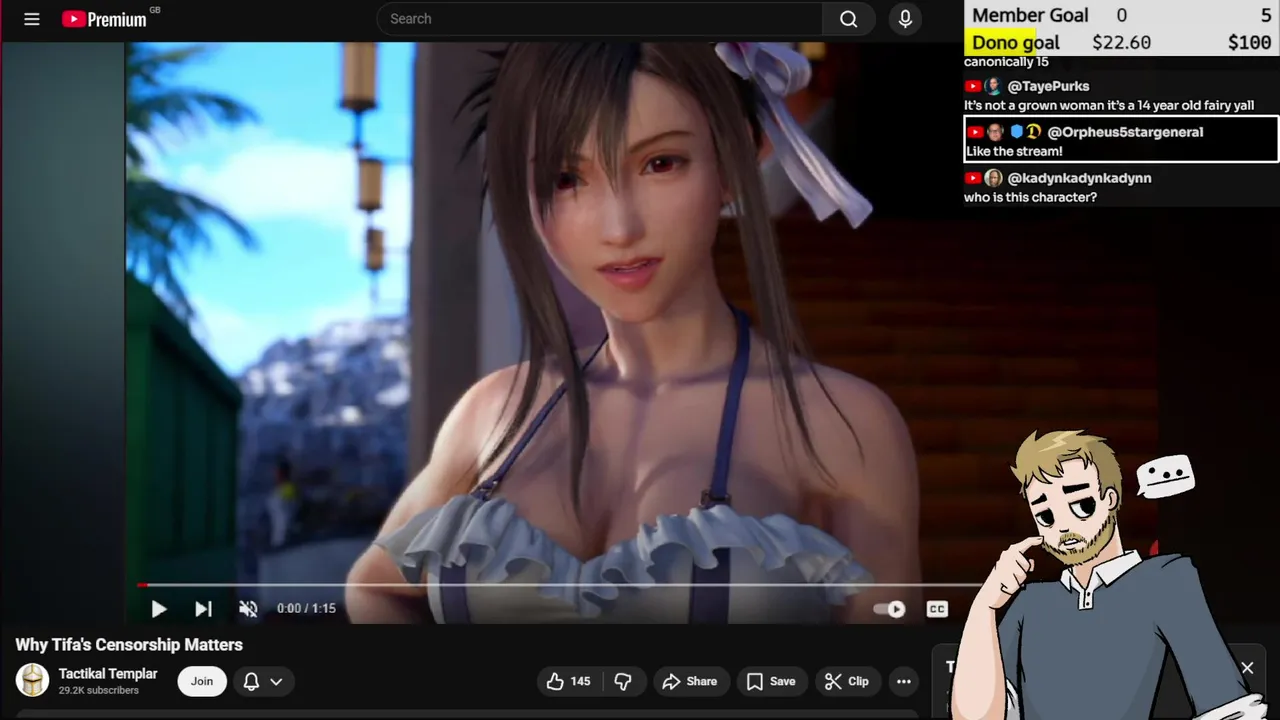Skip to next video
This screenshot has height=720, width=1280.
coord(203,608)
